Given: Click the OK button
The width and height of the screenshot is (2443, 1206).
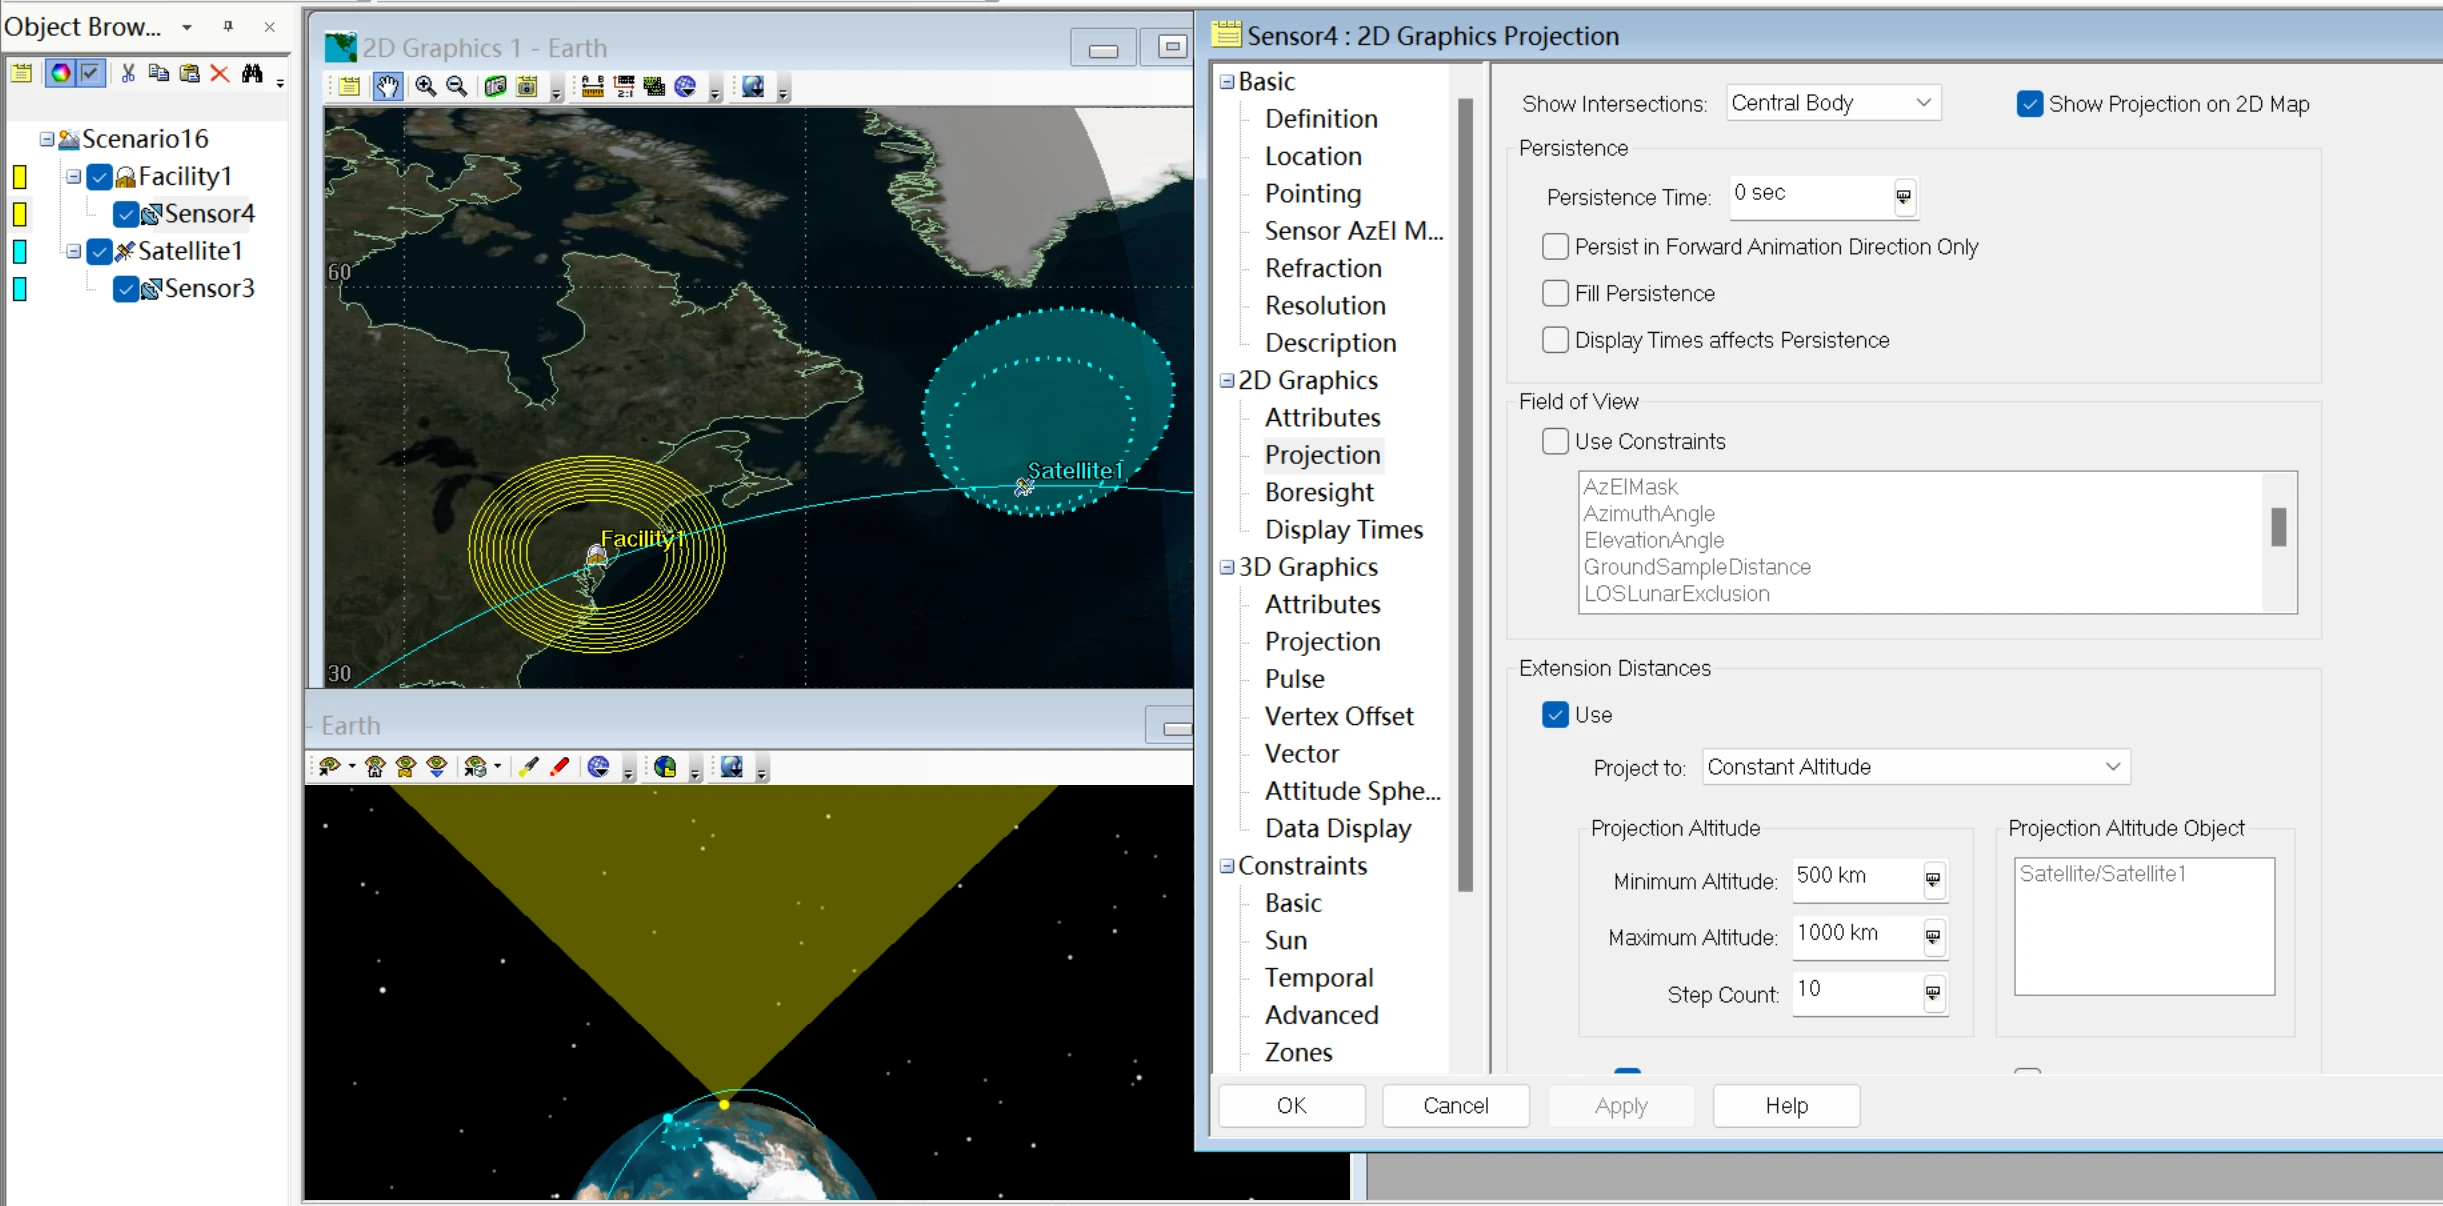Looking at the screenshot, I should tap(1291, 1105).
